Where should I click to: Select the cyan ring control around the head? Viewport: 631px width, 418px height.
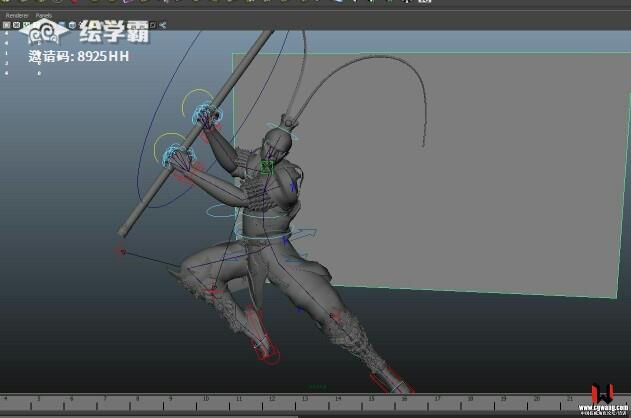282,131
